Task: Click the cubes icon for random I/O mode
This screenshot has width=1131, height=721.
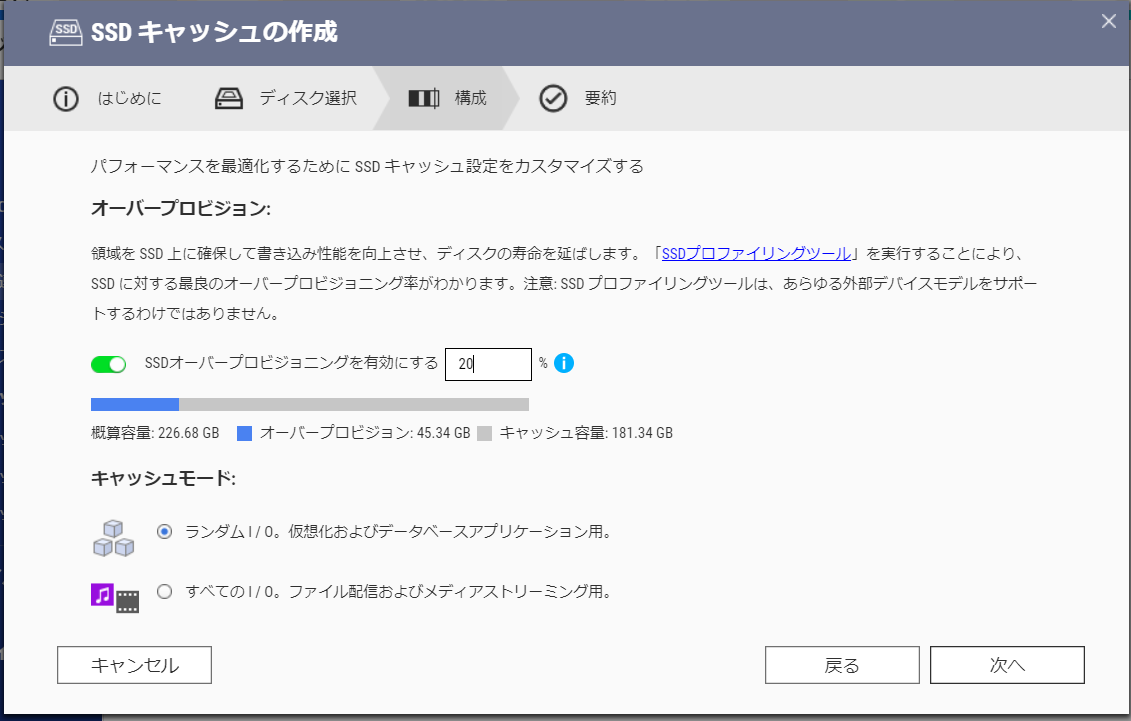Action: pyautogui.click(x=113, y=538)
